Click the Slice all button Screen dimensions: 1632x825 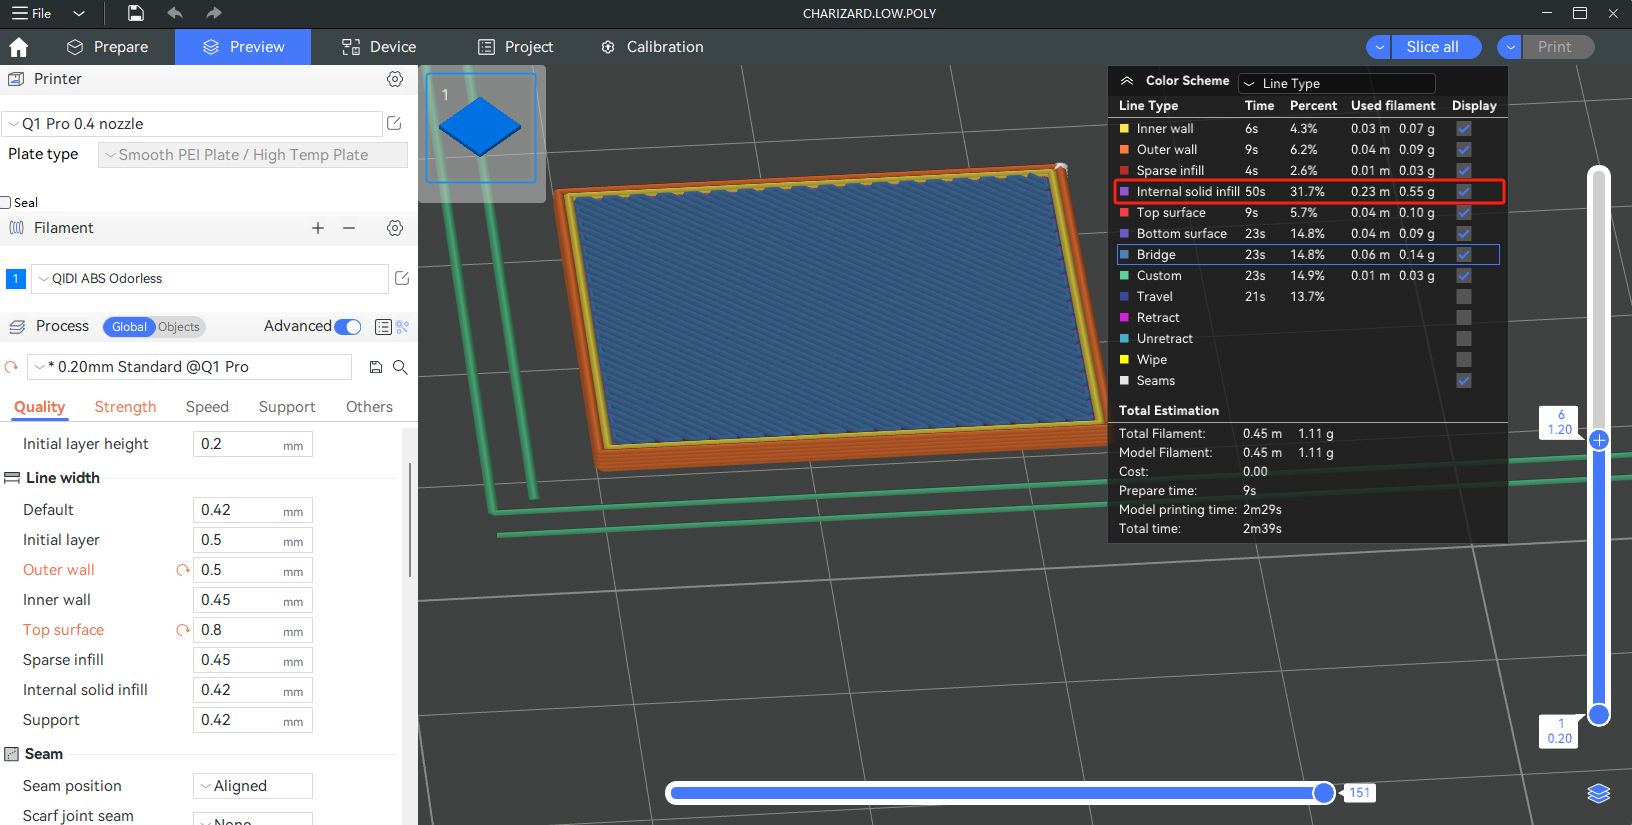click(x=1435, y=47)
